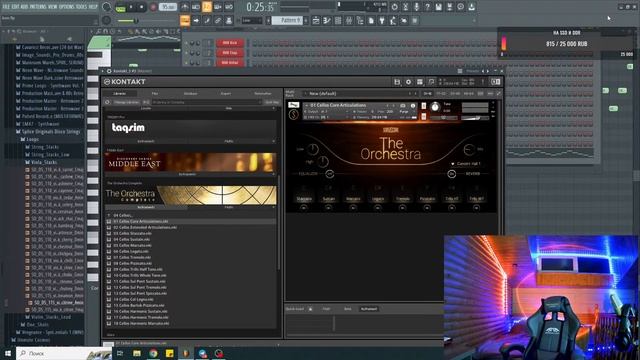Click The Orchestra Complete library banner
The height and width of the screenshot is (360, 640).
[191, 195]
